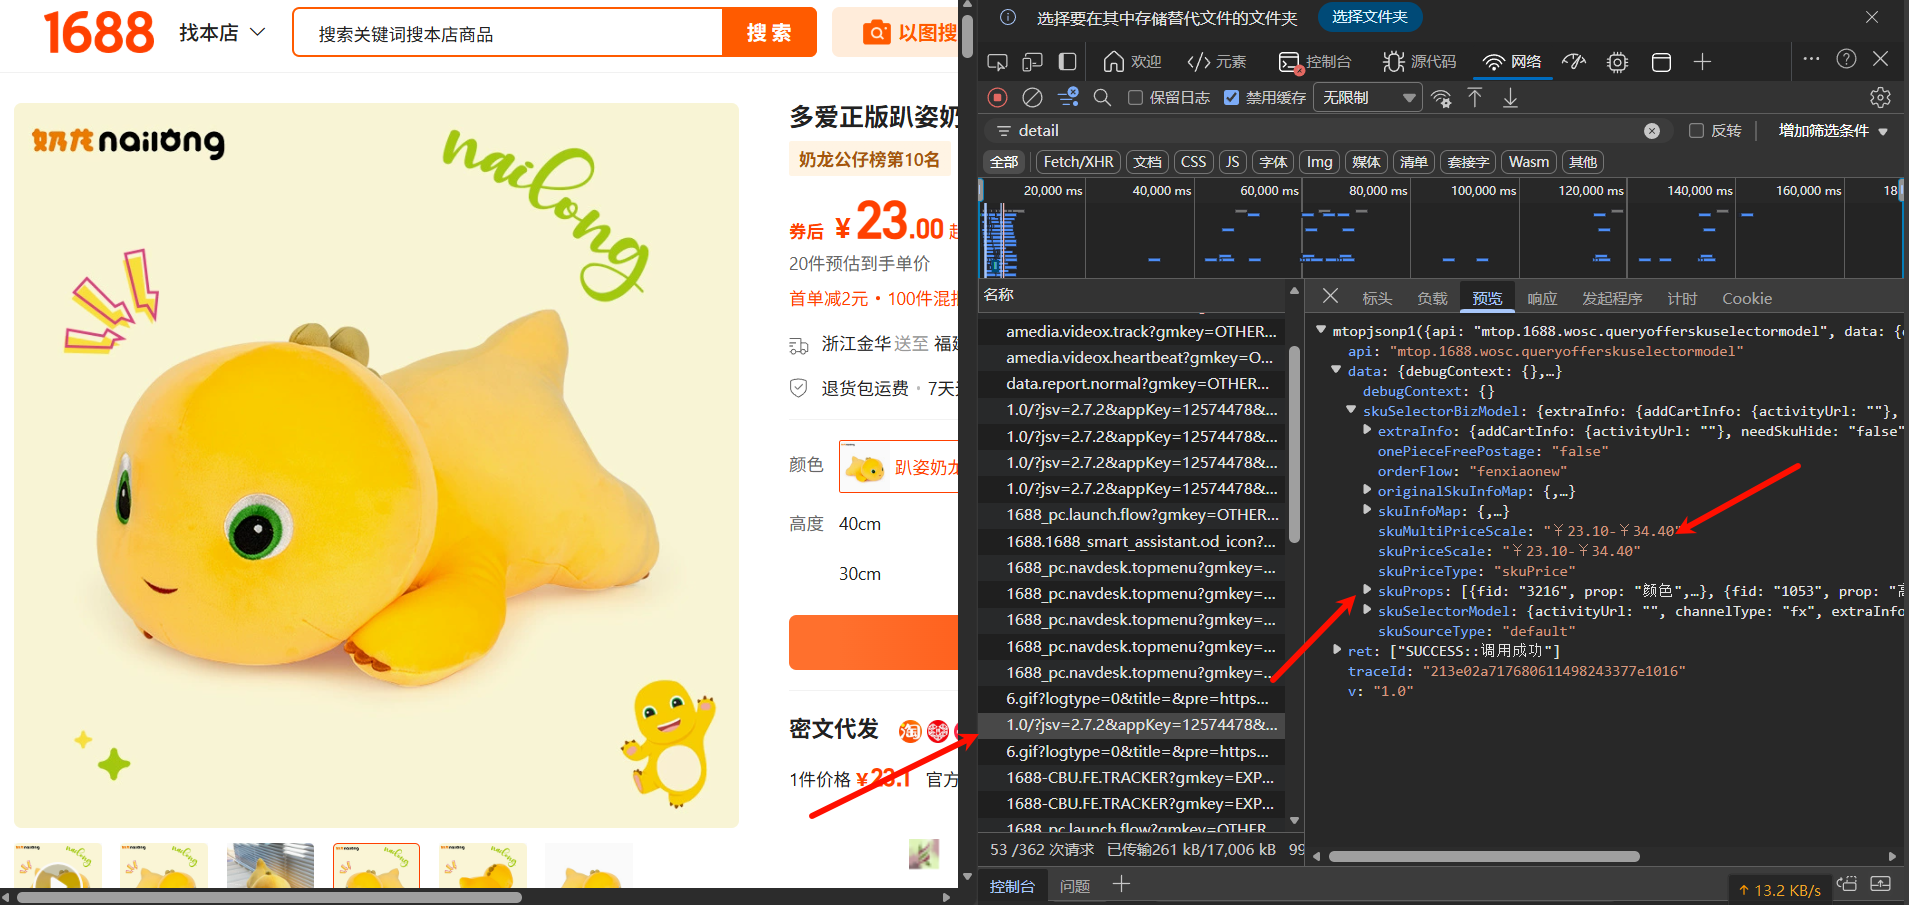Open the 控制台 panel tab
Image resolution: width=1909 pixels, height=905 pixels.
pos(1315,62)
